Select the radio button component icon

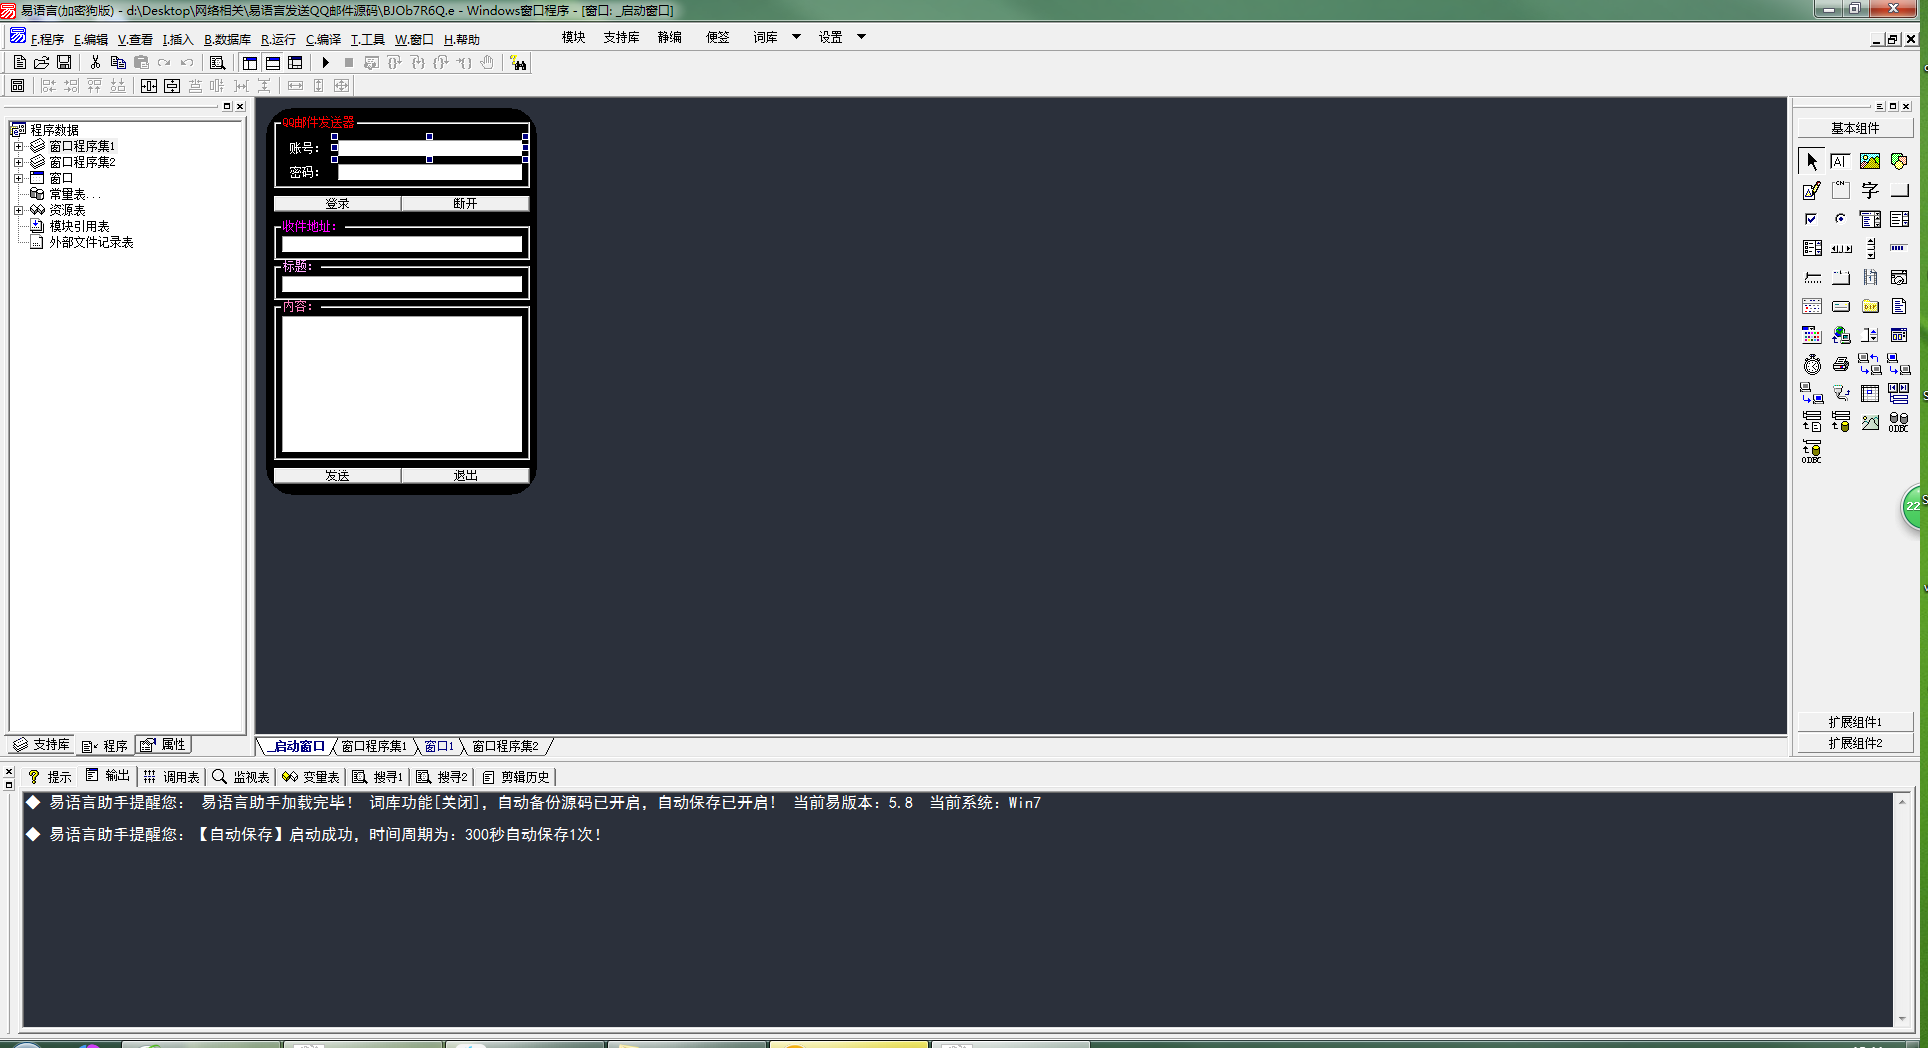(1840, 219)
